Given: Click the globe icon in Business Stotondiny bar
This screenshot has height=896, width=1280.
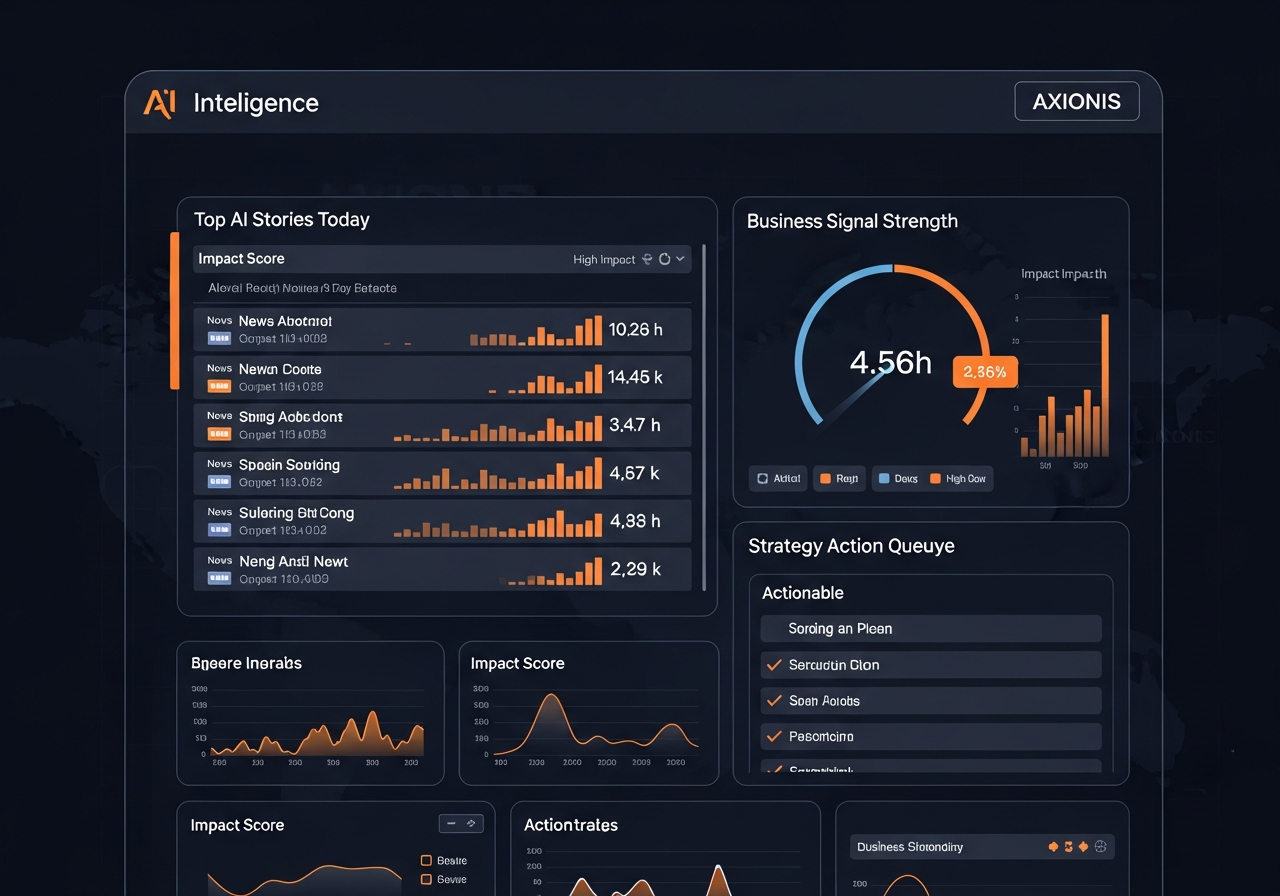Looking at the screenshot, I should click(1101, 846).
